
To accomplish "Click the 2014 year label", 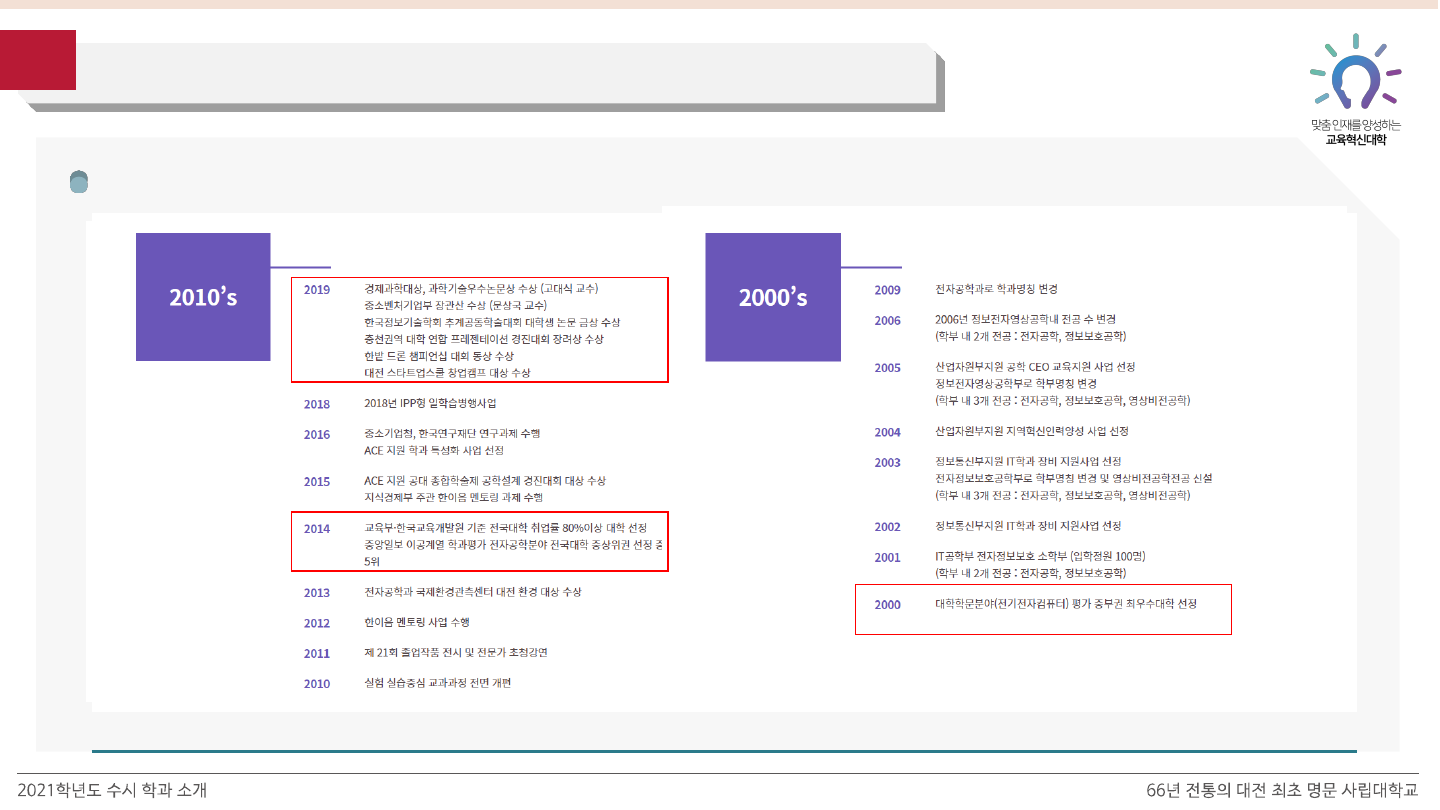I will (317, 529).
